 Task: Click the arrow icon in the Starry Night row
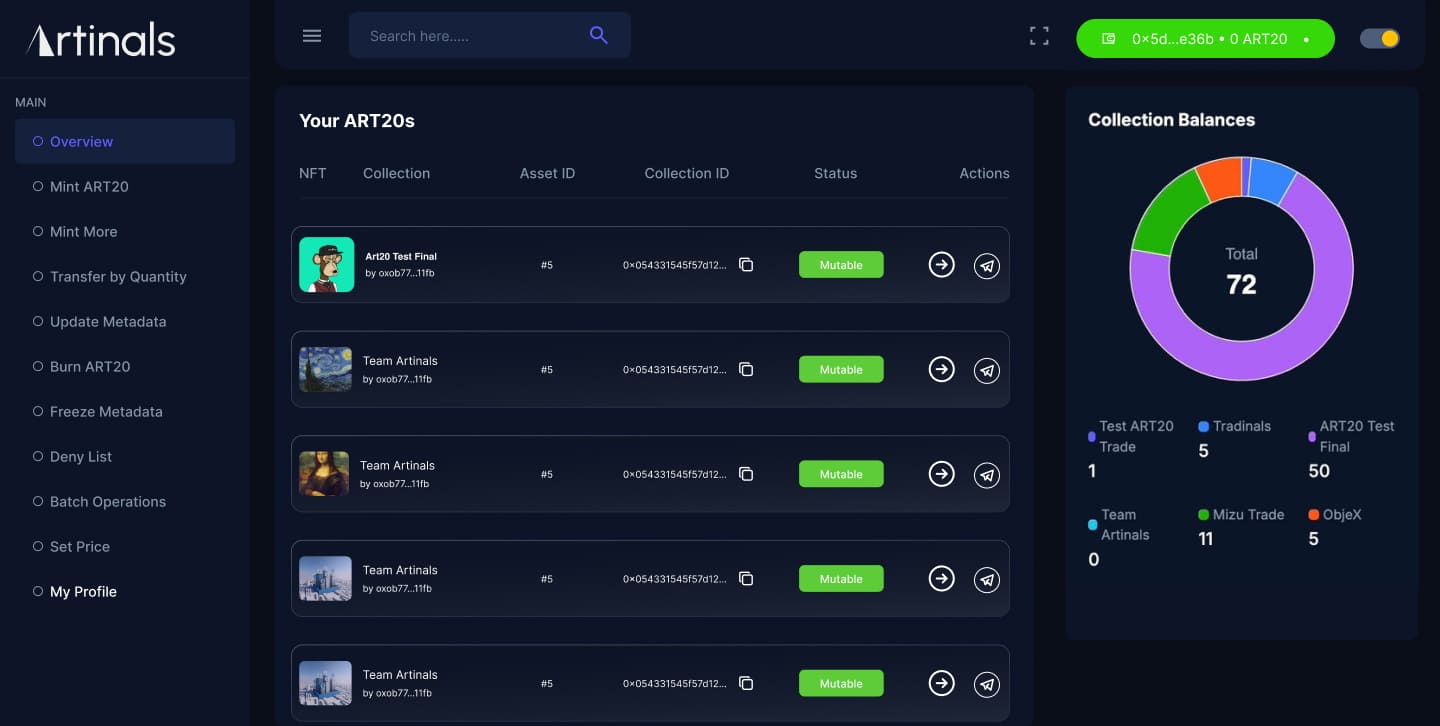[x=941, y=369]
